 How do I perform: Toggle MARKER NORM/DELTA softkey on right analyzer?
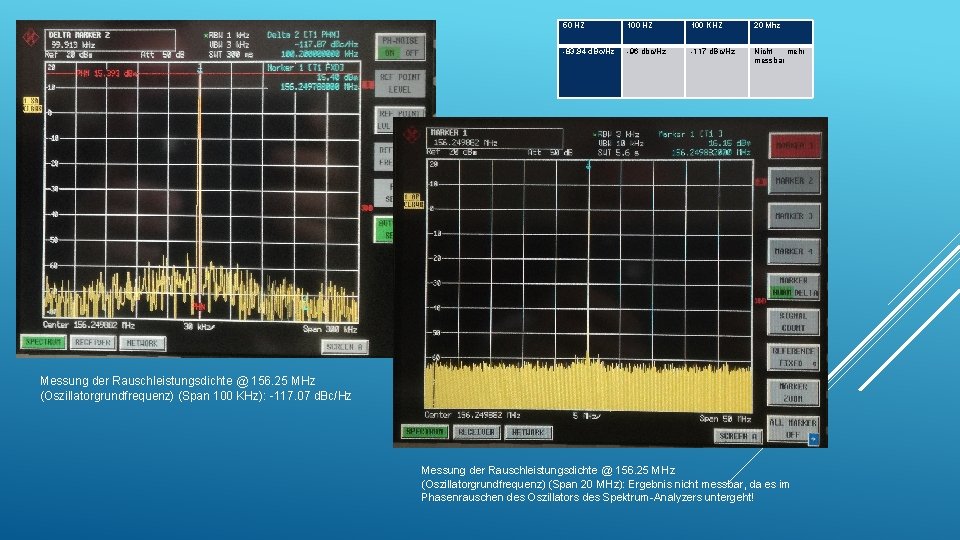click(x=793, y=287)
